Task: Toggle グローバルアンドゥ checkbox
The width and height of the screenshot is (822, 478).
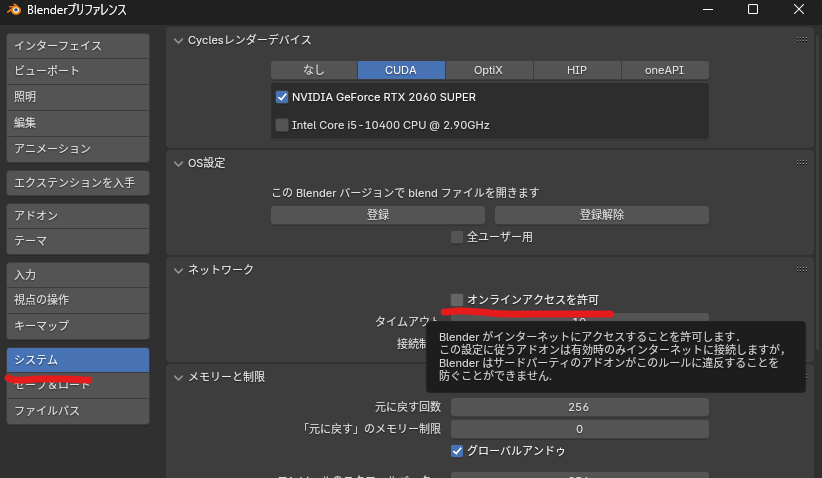Action: (x=457, y=451)
